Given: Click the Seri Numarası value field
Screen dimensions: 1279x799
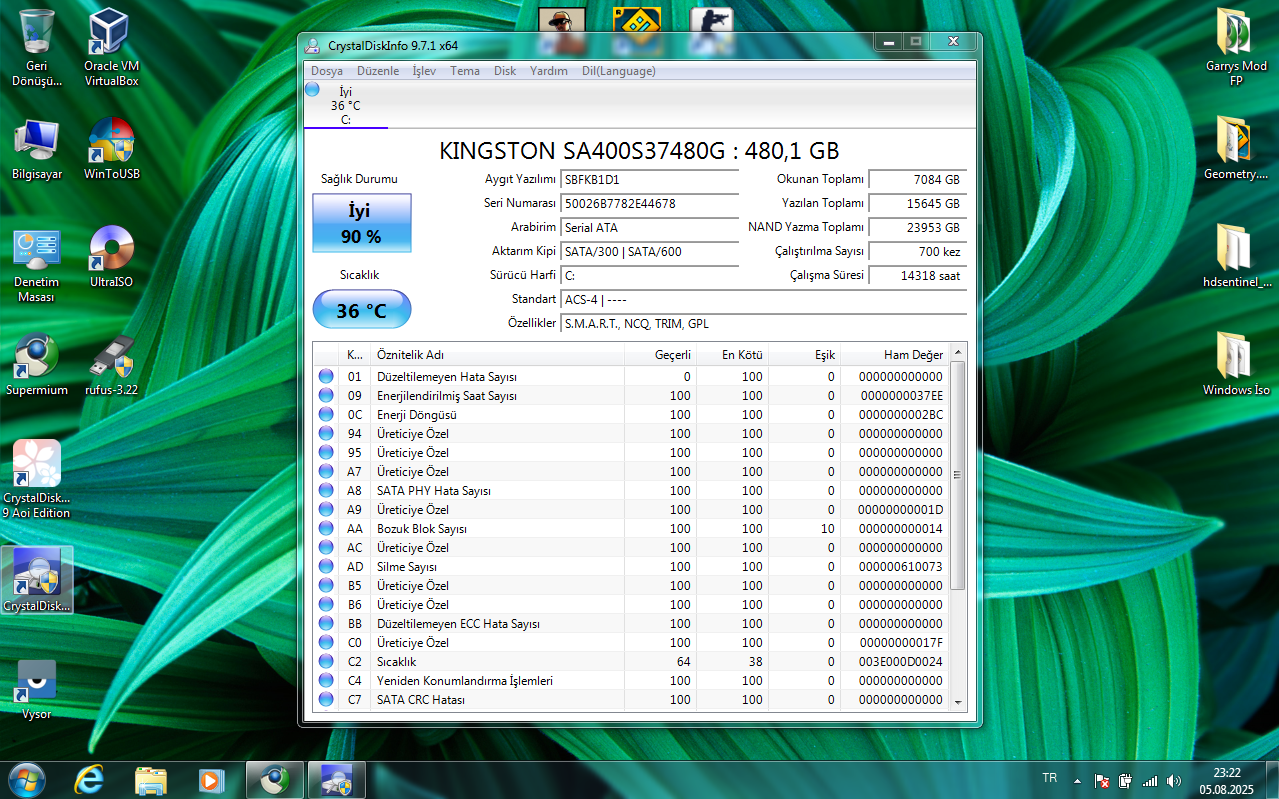Looking at the screenshot, I should pyautogui.click(x=649, y=203).
